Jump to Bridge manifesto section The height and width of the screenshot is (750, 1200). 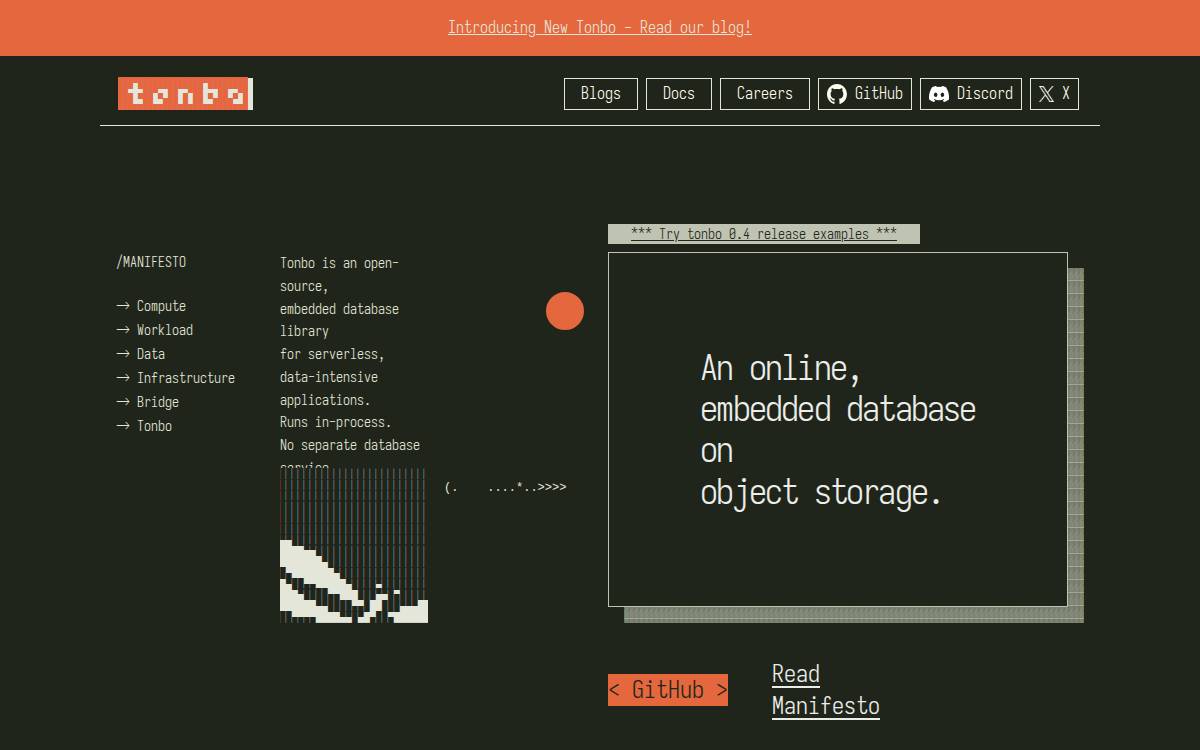(x=148, y=402)
